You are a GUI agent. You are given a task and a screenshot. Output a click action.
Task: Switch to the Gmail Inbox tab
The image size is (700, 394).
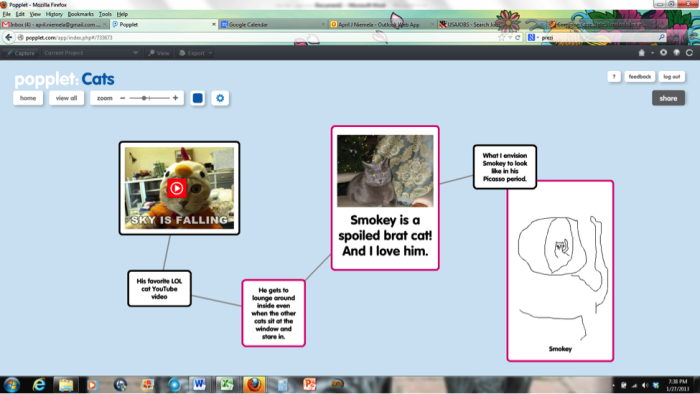coord(54,25)
